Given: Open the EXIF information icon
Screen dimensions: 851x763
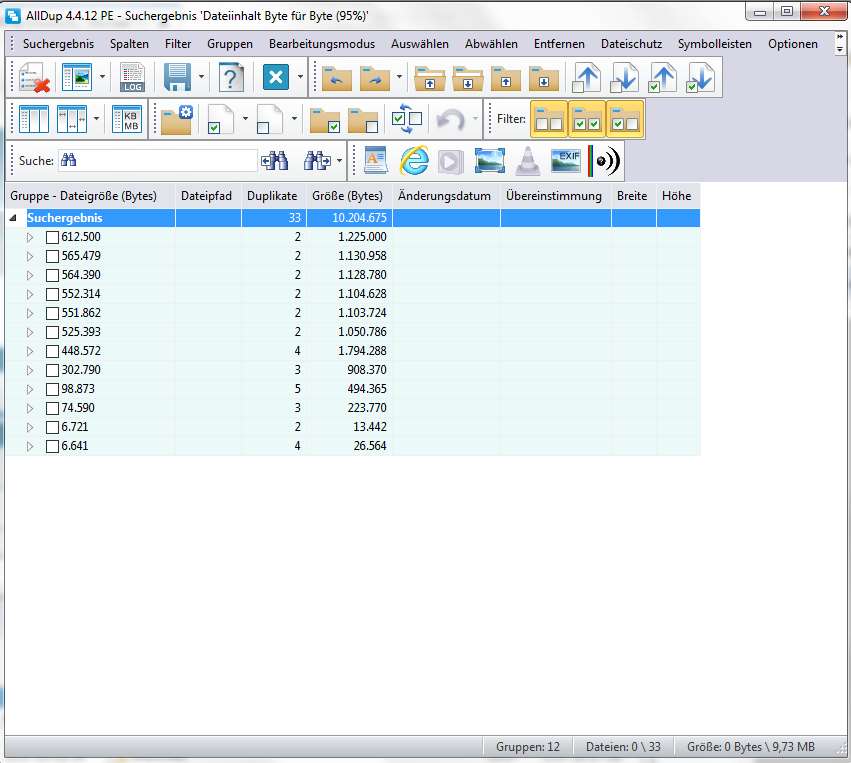Looking at the screenshot, I should pos(566,161).
